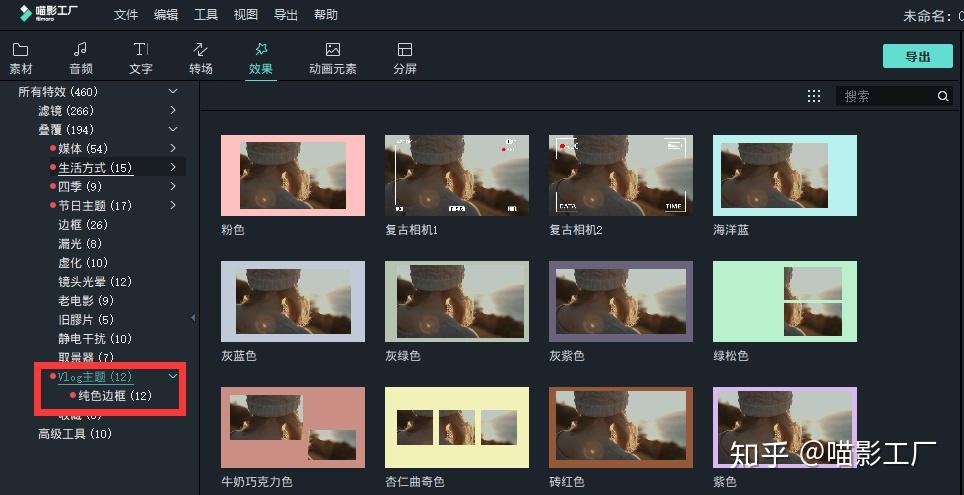The image size is (964, 495).
Task: Open the 编辑 menu
Action: pyautogui.click(x=165, y=15)
